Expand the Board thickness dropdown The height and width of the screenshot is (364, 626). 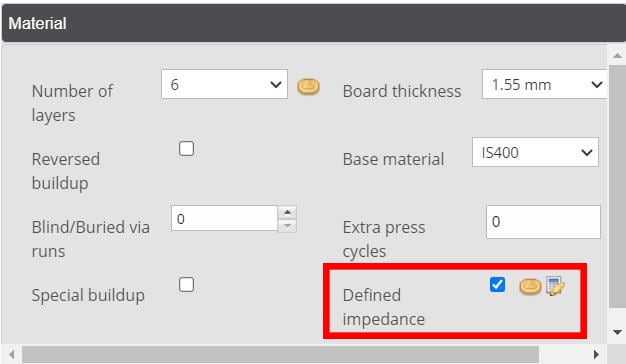coord(545,84)
